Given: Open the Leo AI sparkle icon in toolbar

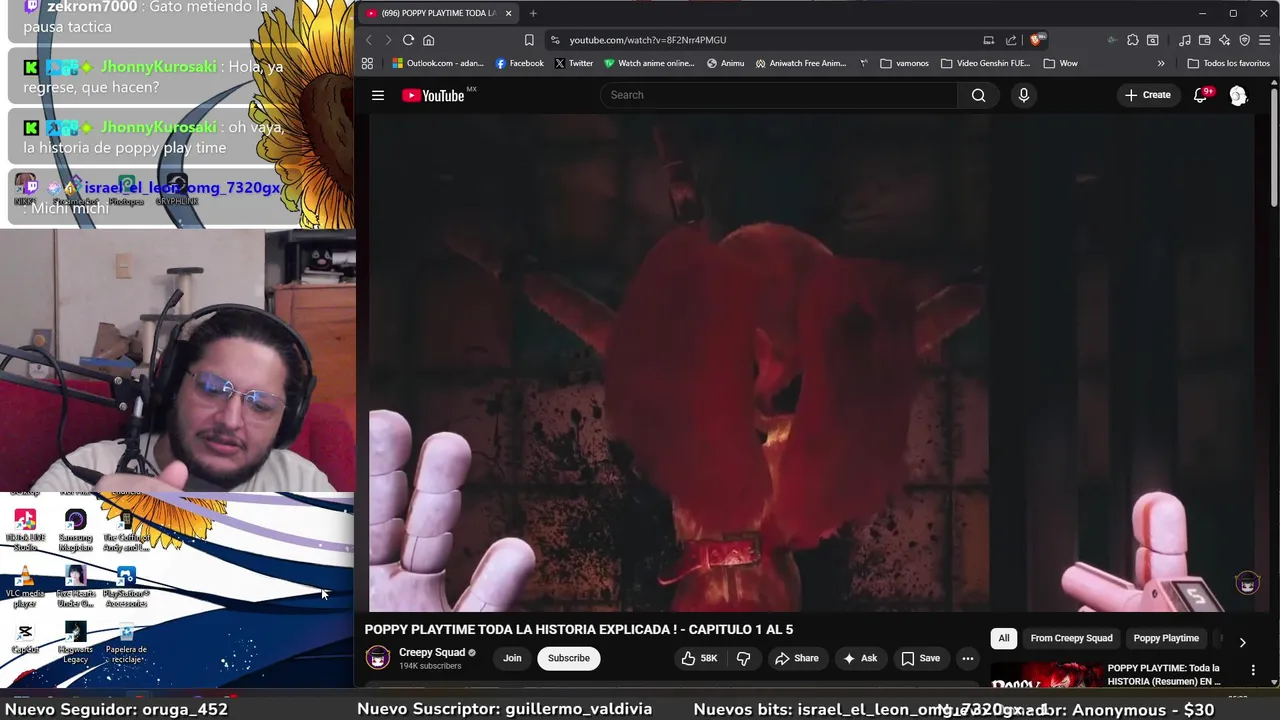Looking at the screenshot, I should coord(1224,40).
